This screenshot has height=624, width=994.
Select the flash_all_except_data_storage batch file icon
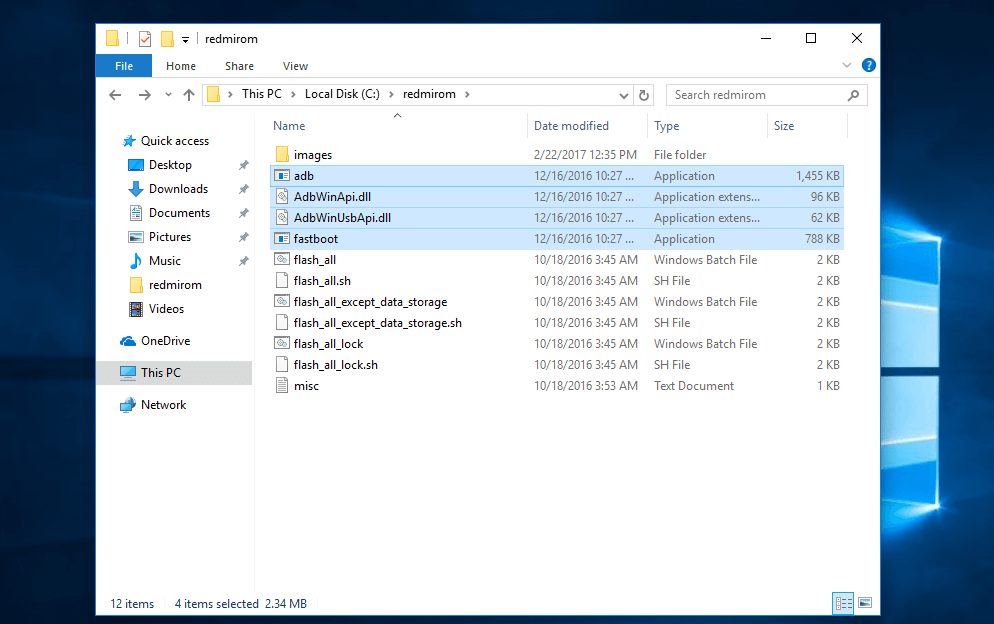282,301
